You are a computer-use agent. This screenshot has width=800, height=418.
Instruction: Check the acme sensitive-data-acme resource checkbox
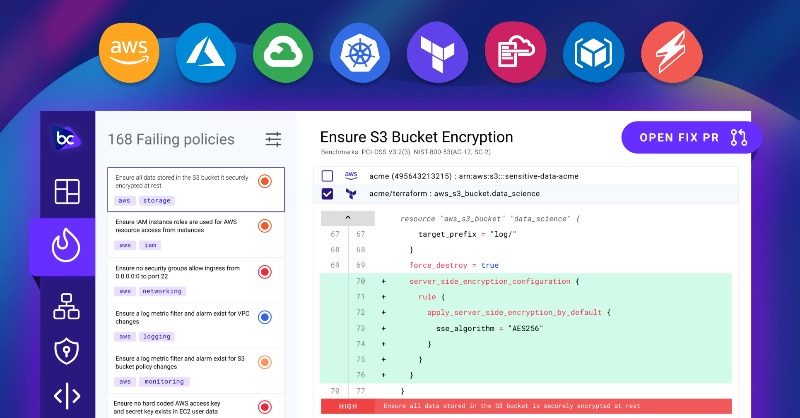click(x=328, y=176)
